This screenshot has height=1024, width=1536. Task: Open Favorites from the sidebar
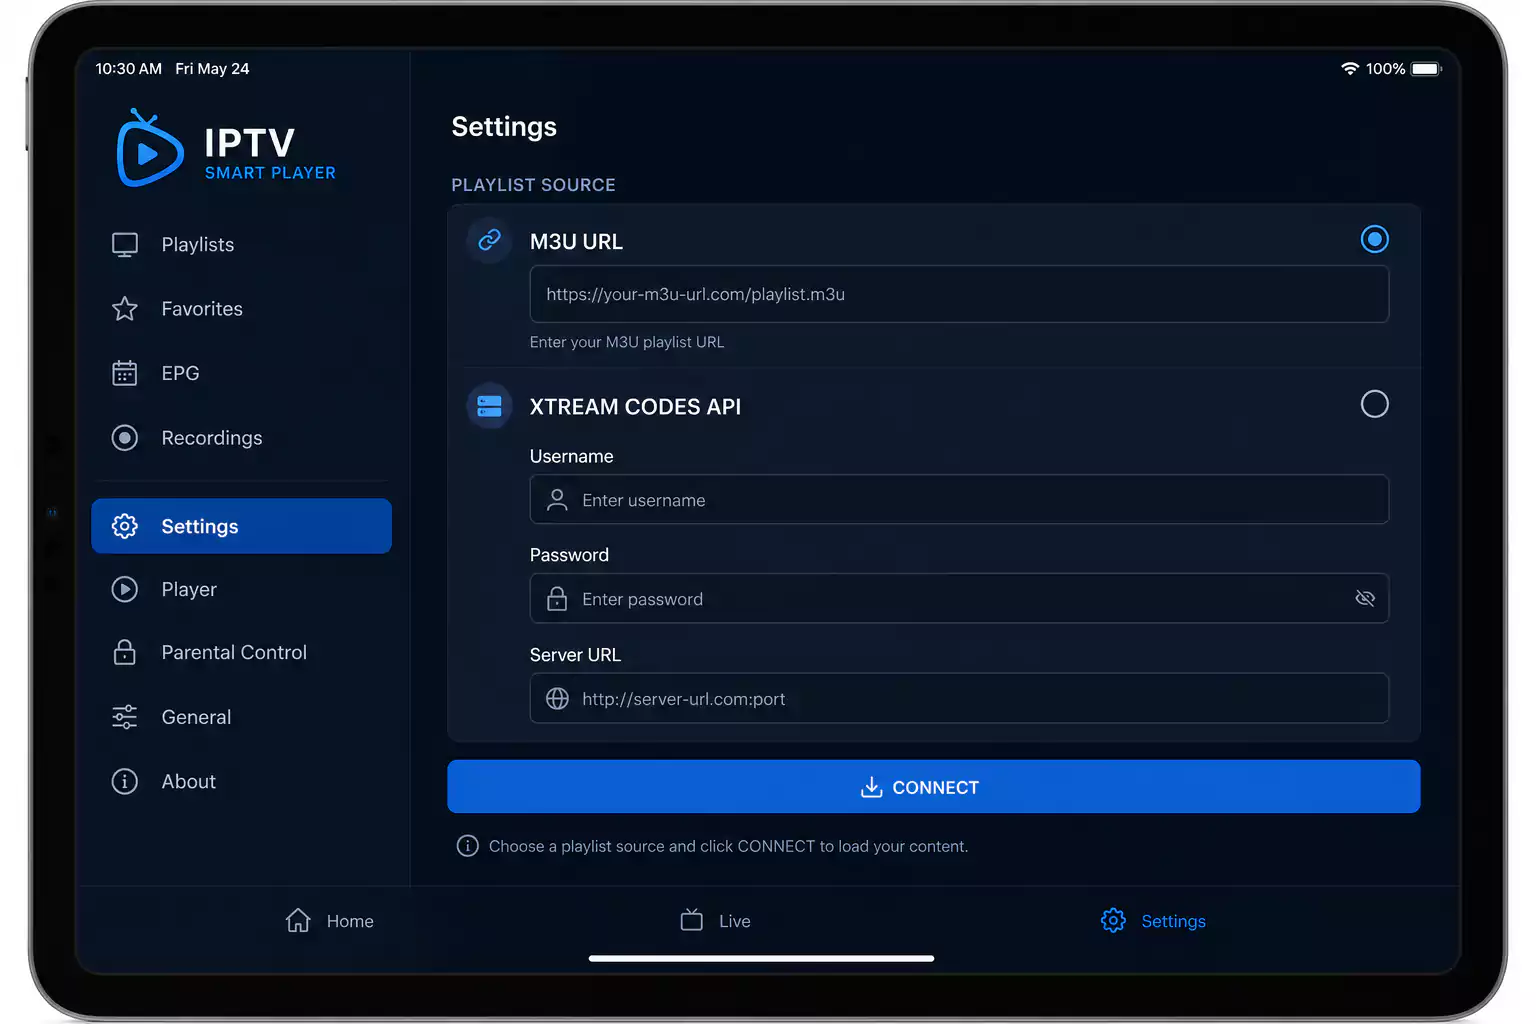pos(241,309)
